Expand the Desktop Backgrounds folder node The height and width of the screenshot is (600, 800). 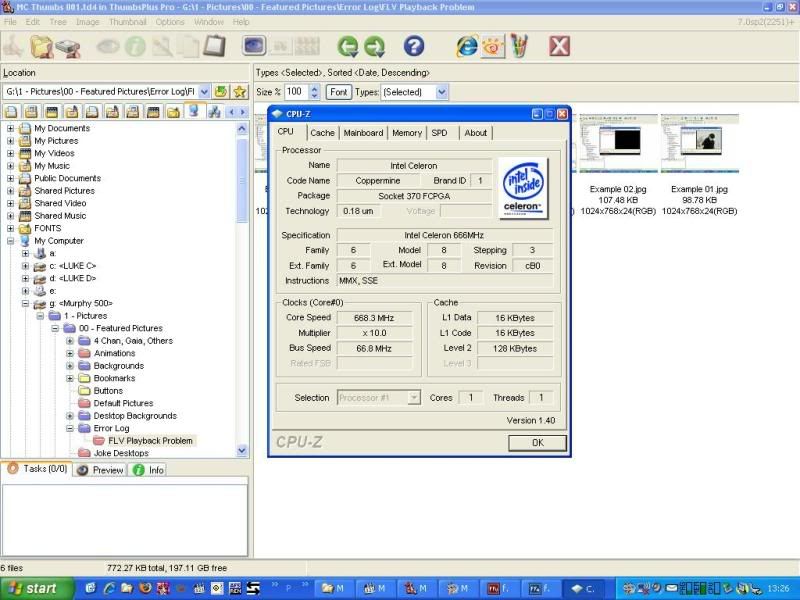(70, 416)
